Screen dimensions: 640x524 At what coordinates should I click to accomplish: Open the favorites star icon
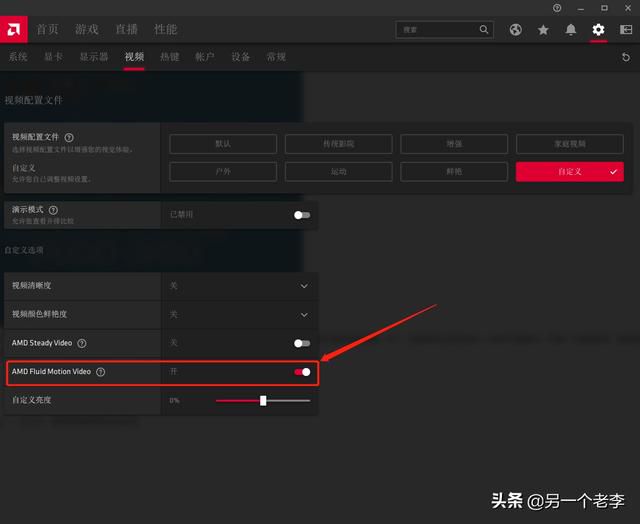coord(543,29)
